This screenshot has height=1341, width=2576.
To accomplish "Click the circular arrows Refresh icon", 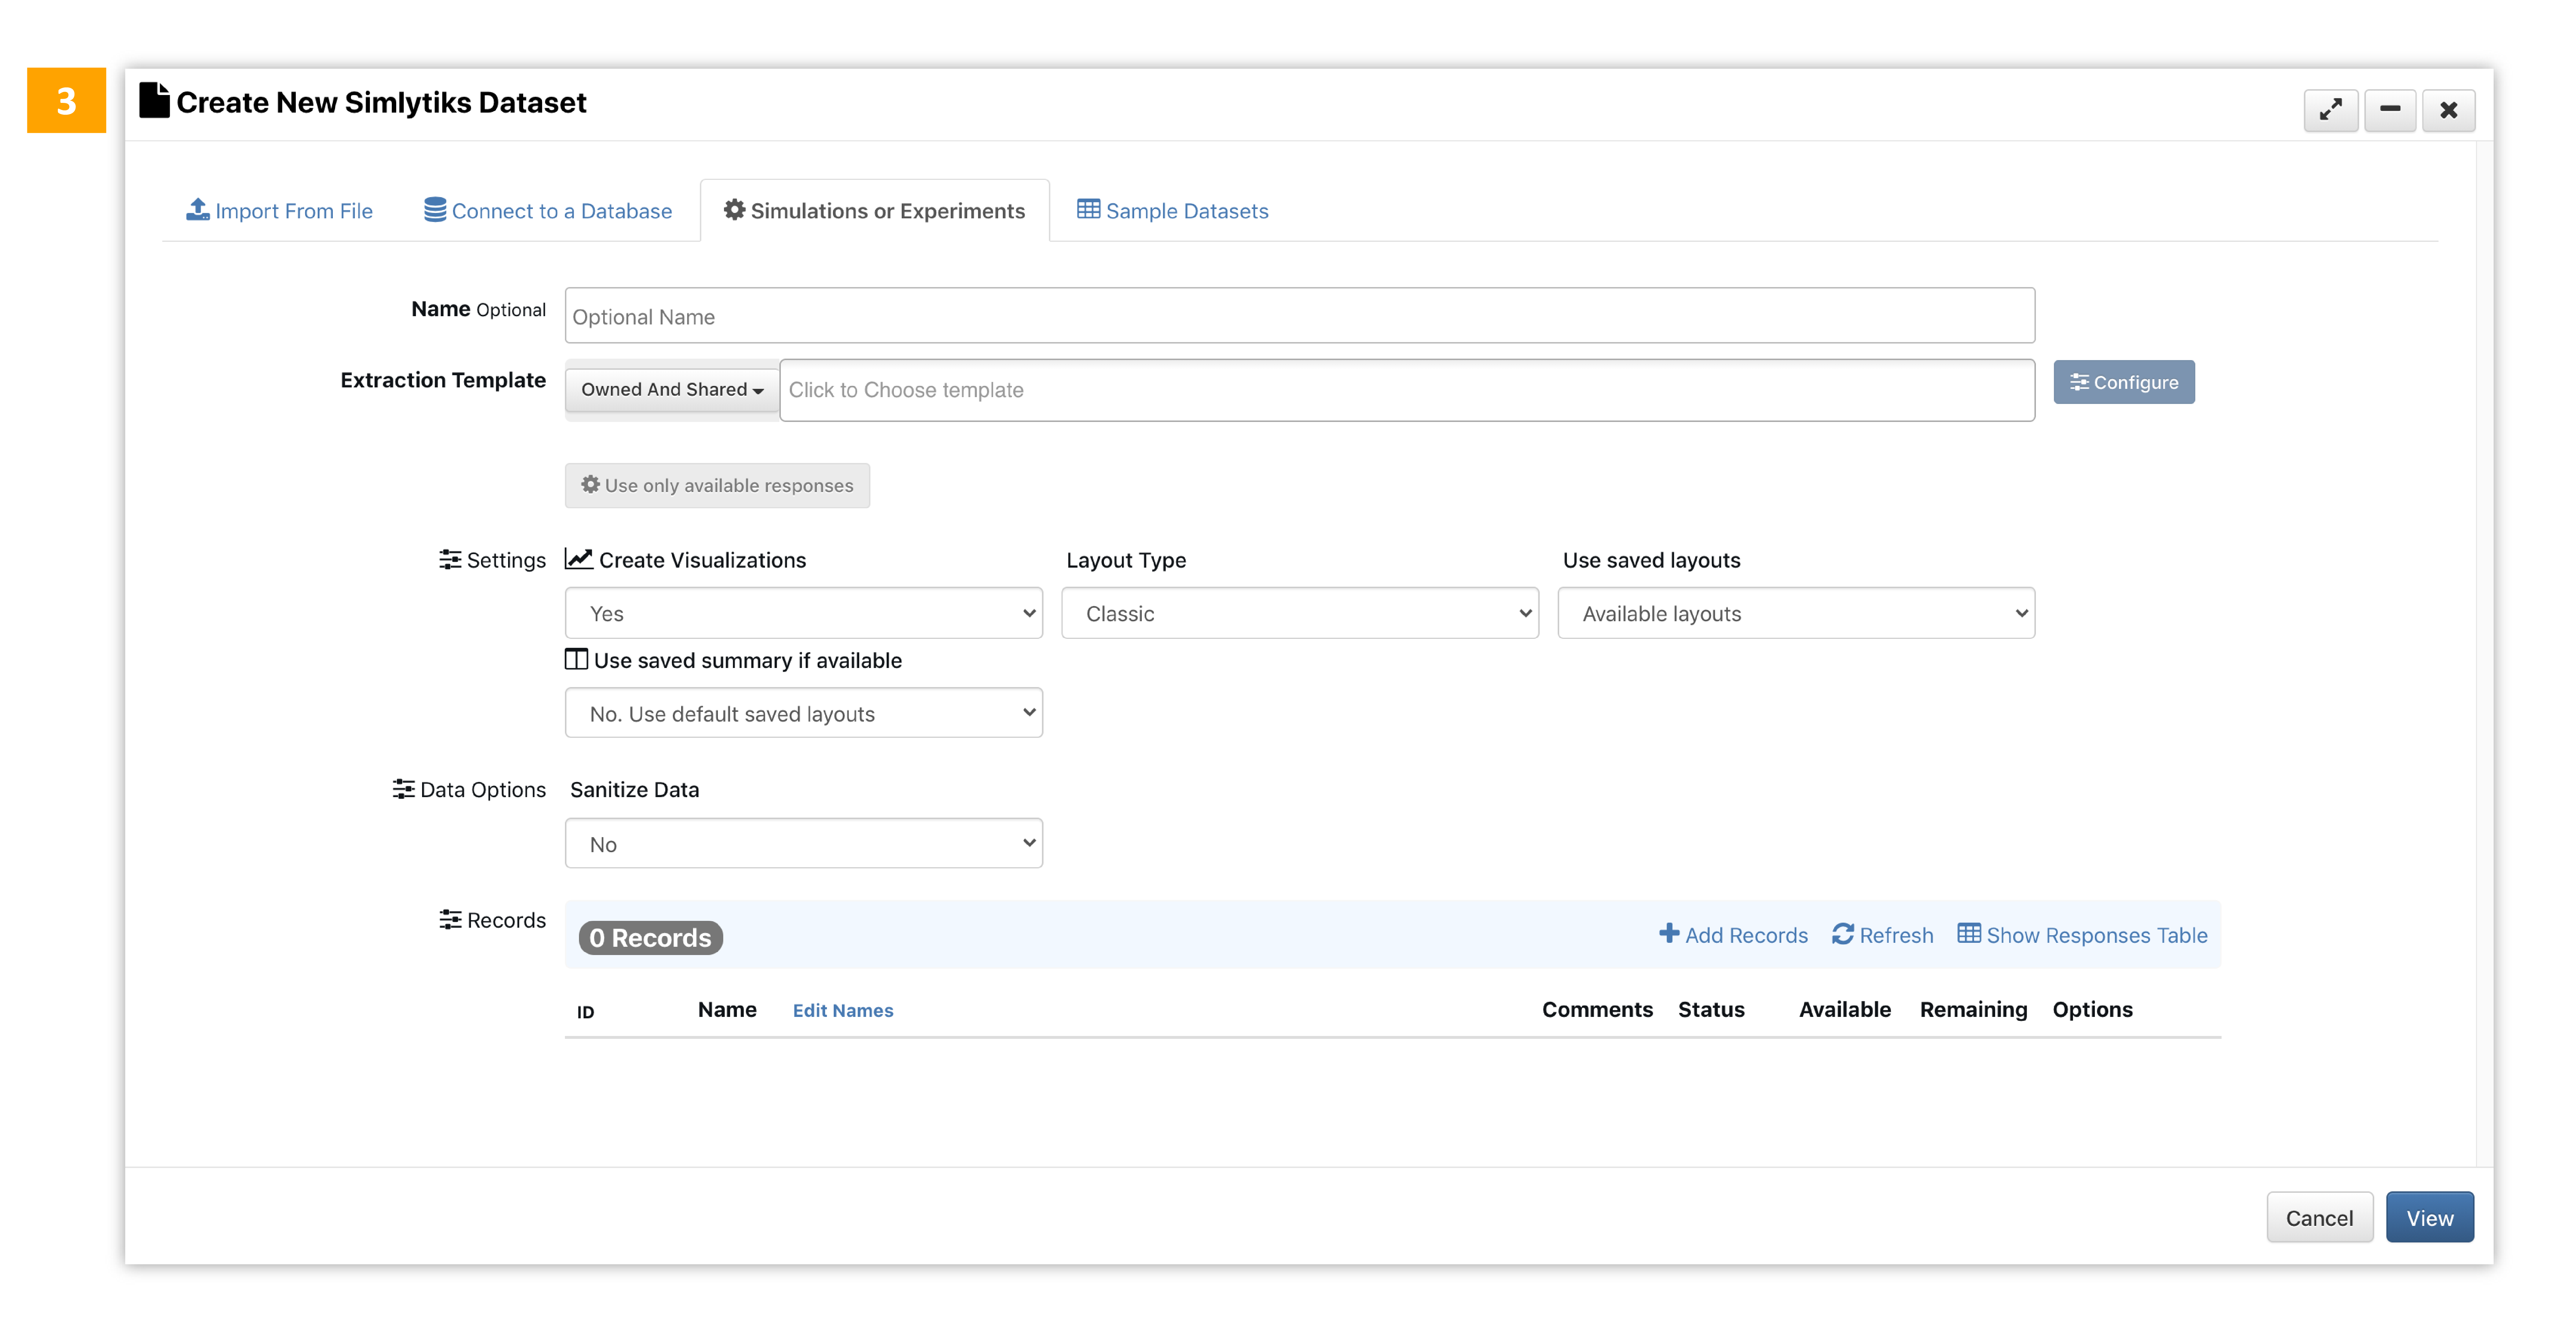I will pyautogui.click(x=1843, y=934).
